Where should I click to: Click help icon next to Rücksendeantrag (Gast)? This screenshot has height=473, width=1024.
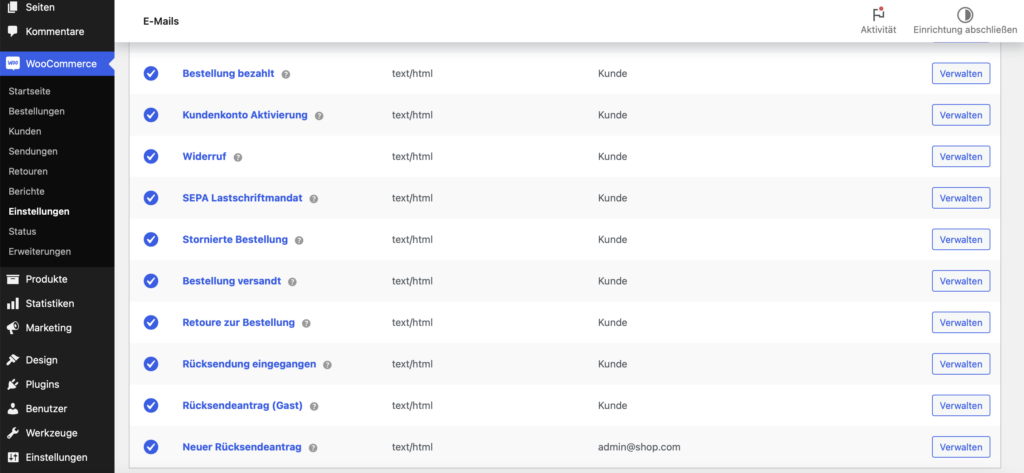pyautogui.click(x=314, y=406)
